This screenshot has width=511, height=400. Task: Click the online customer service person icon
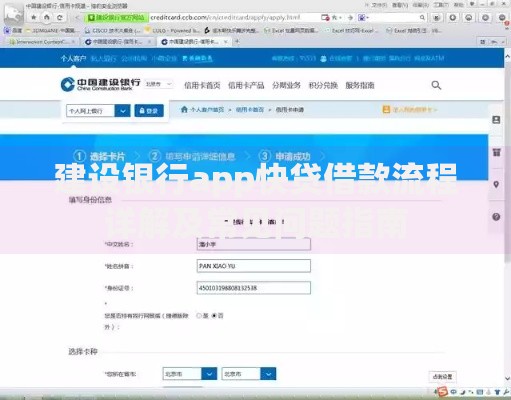click(323, 59)
